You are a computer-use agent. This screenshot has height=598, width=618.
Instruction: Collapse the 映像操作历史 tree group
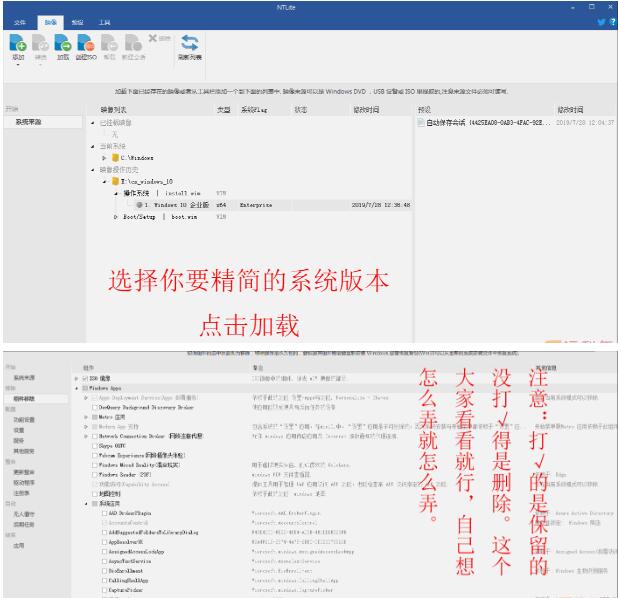(93, 170)
